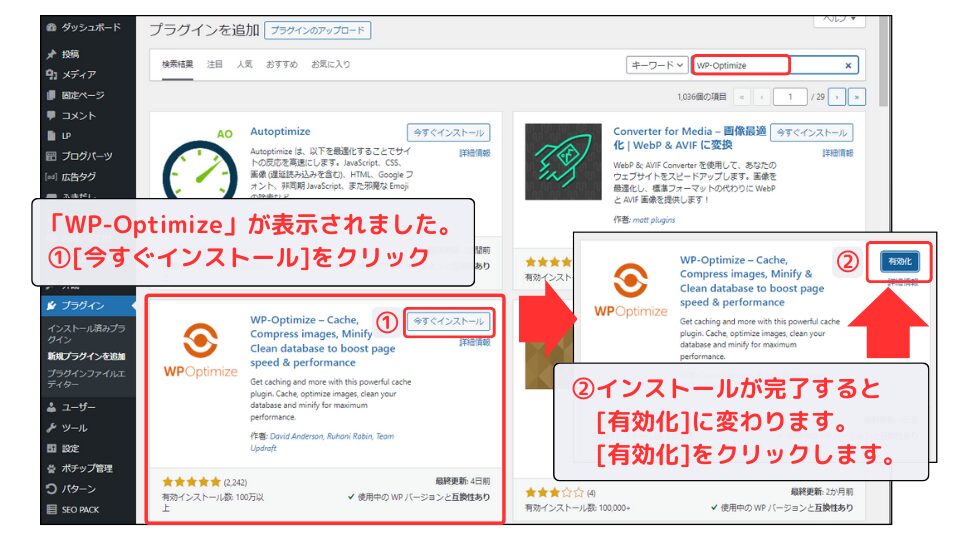Viewport: 960px width, 540px height.
Task: Go to next results page arrow
Action: tap(837, 97)
